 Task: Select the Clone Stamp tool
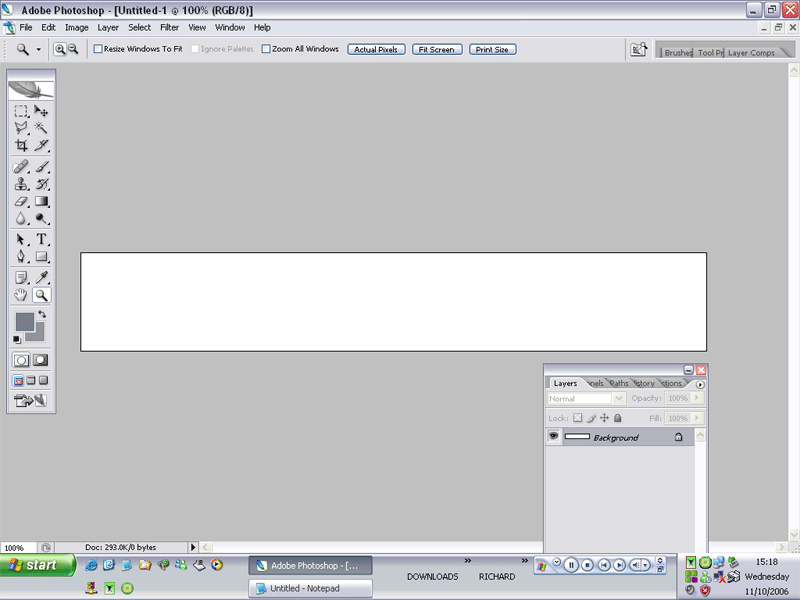pos(20,184)
